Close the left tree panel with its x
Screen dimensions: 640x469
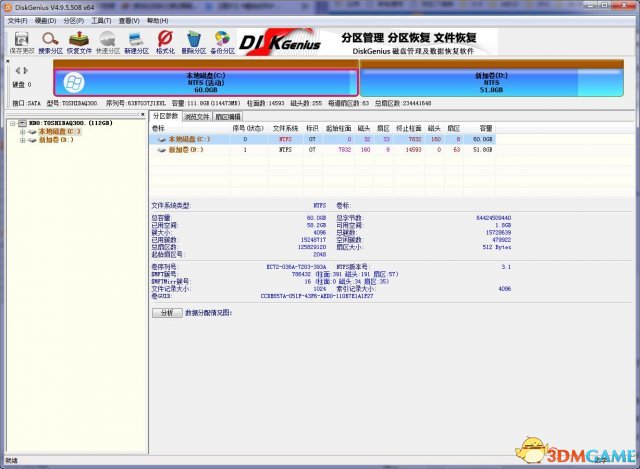[142, 115]
